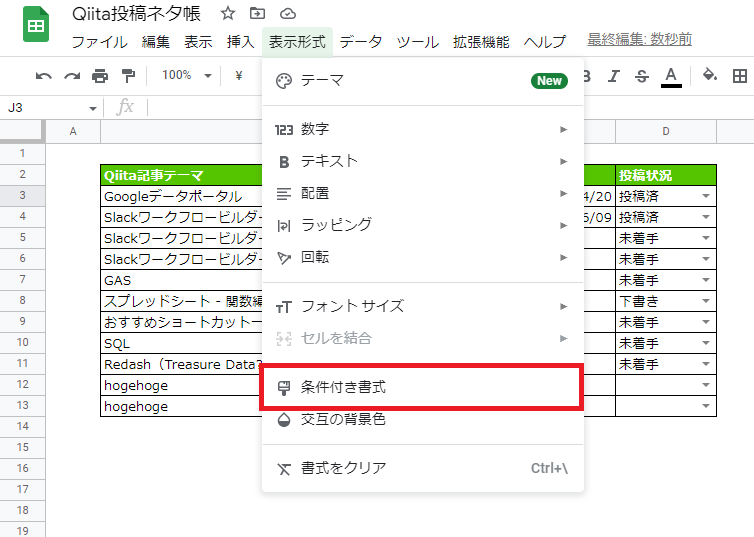Screen dimensions: 754x537
Task: Toggle italic formatting
Action: [x=614, y=76]
